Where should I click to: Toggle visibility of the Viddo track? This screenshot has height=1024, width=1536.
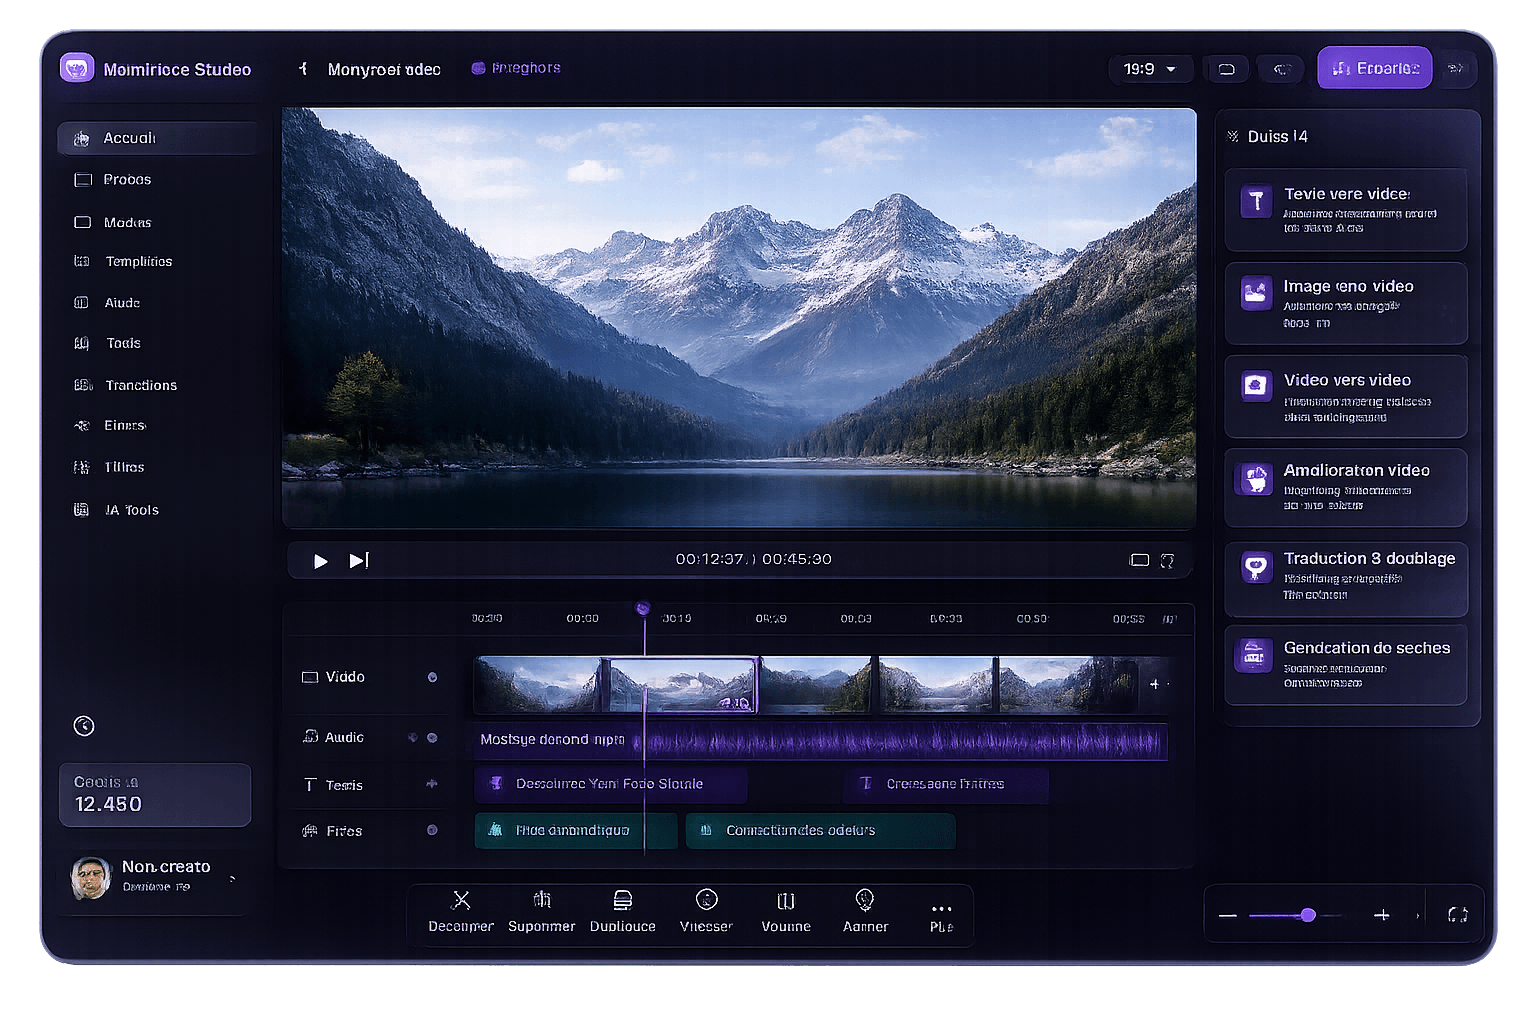coord(432,677)
